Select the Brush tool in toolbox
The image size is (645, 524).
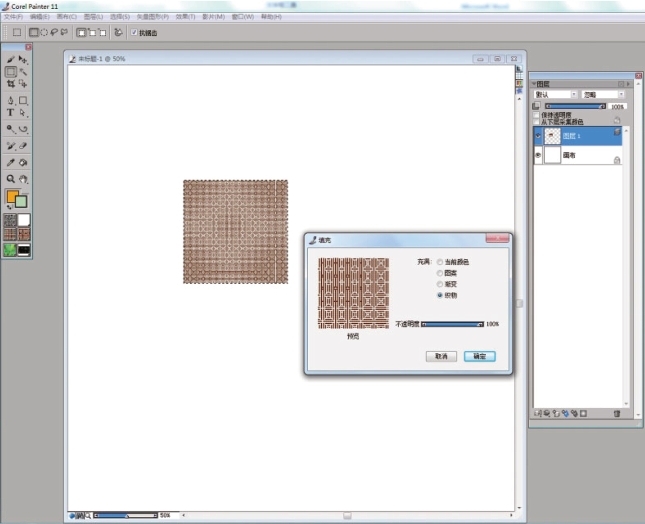point(11,60)
